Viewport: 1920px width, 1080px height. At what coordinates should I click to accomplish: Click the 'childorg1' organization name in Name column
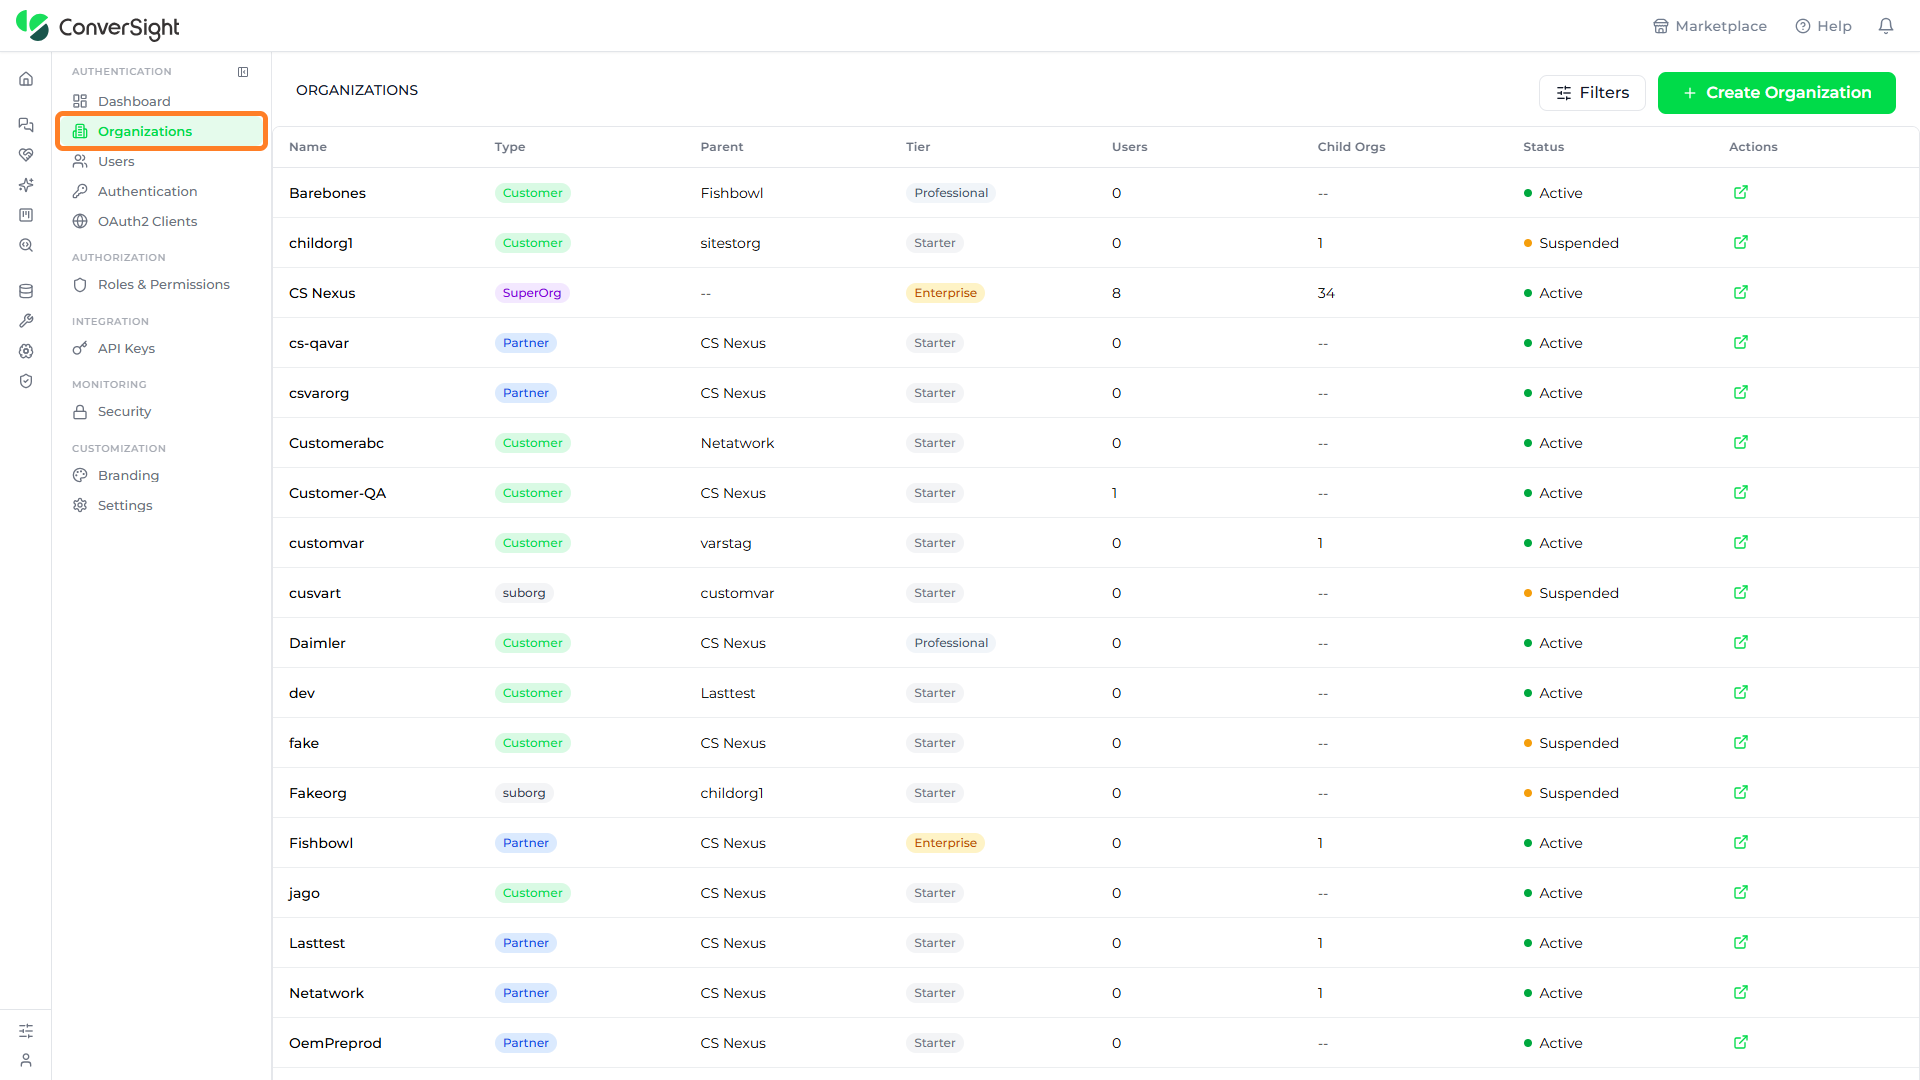coord(321,243)
